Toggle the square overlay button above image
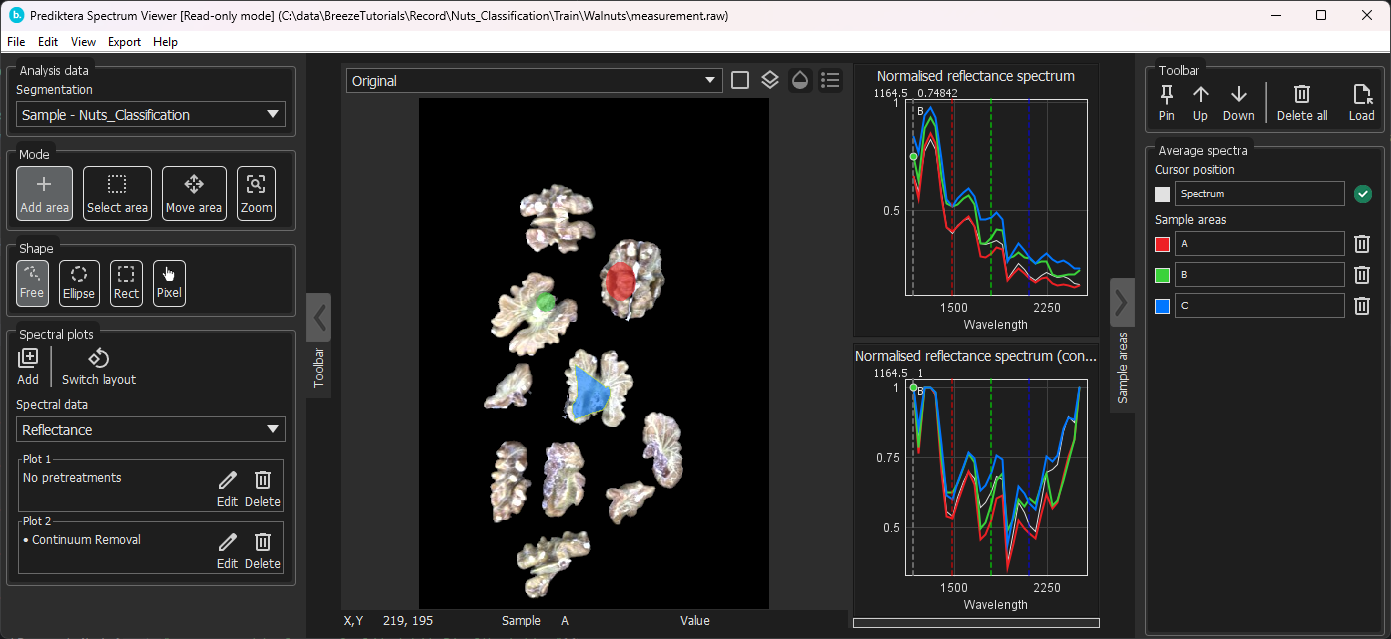Viewport: 1391px width, 639px height. [x=740, y=81]
